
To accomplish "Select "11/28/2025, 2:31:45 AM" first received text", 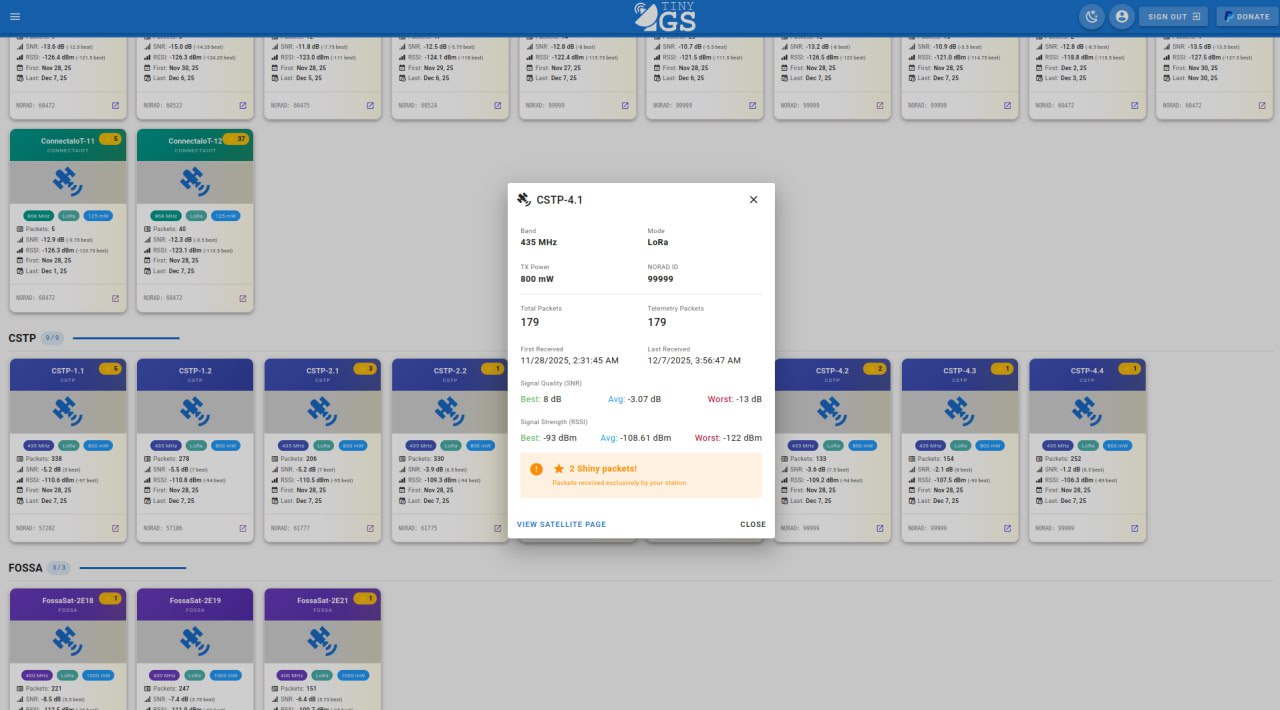I will coord(570,360).
